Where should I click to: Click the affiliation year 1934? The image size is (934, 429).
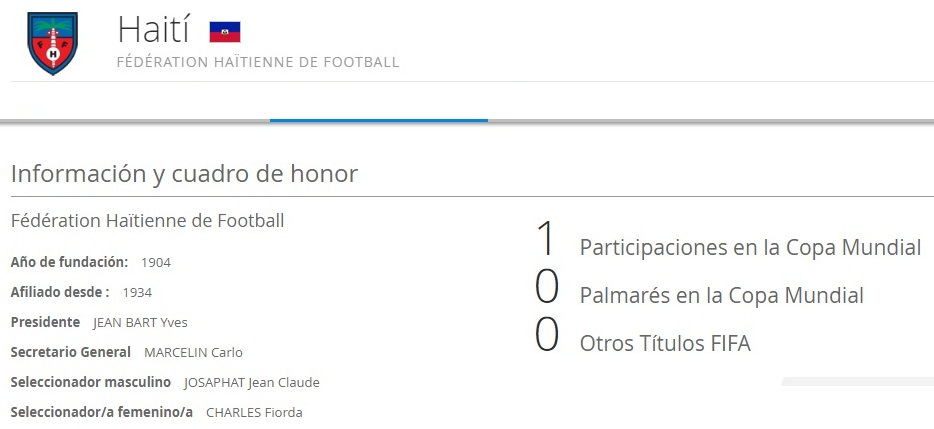pyautogui.click(x=137, y=293)
